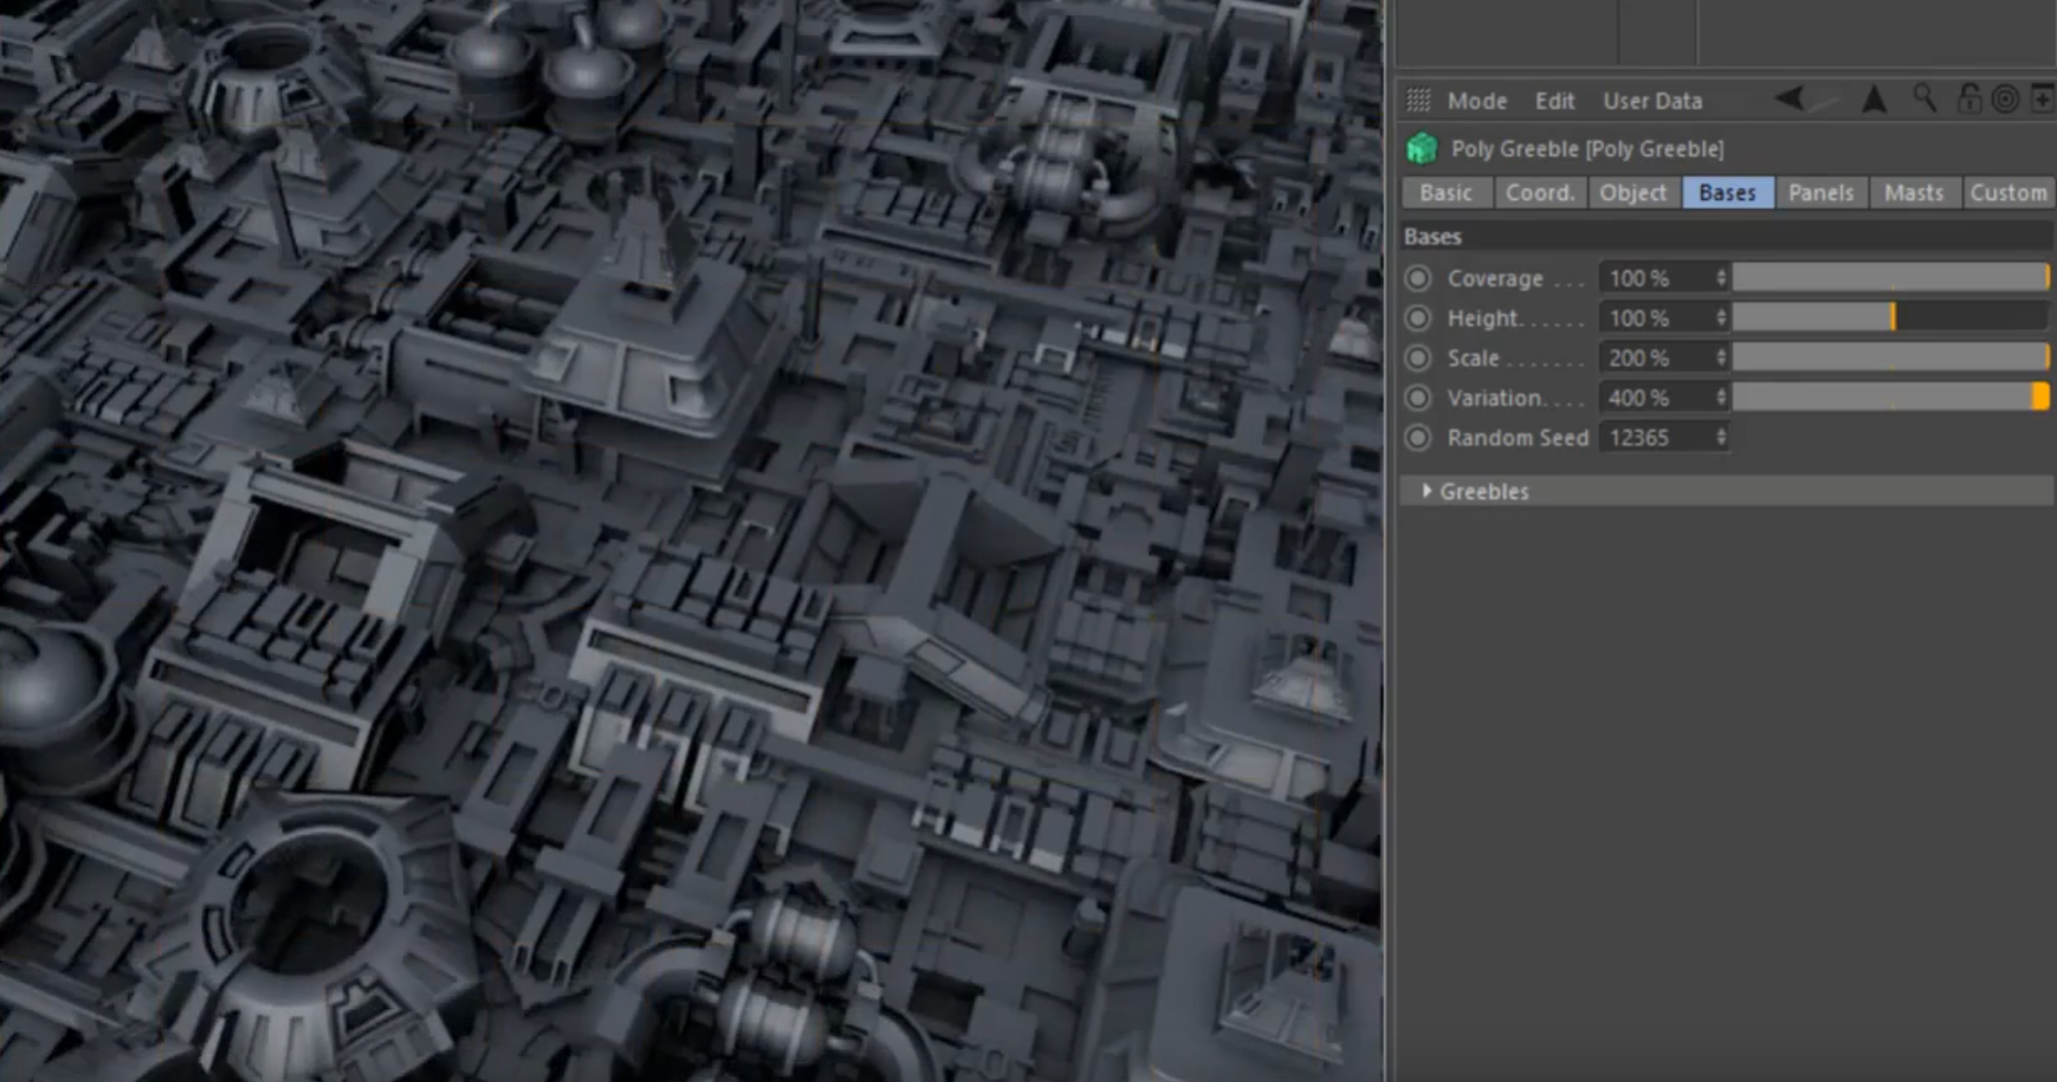Click the new Attribute Manager plus icon
The height and width of the screenshot is (1082, 2057).
tap(2042, 99)
